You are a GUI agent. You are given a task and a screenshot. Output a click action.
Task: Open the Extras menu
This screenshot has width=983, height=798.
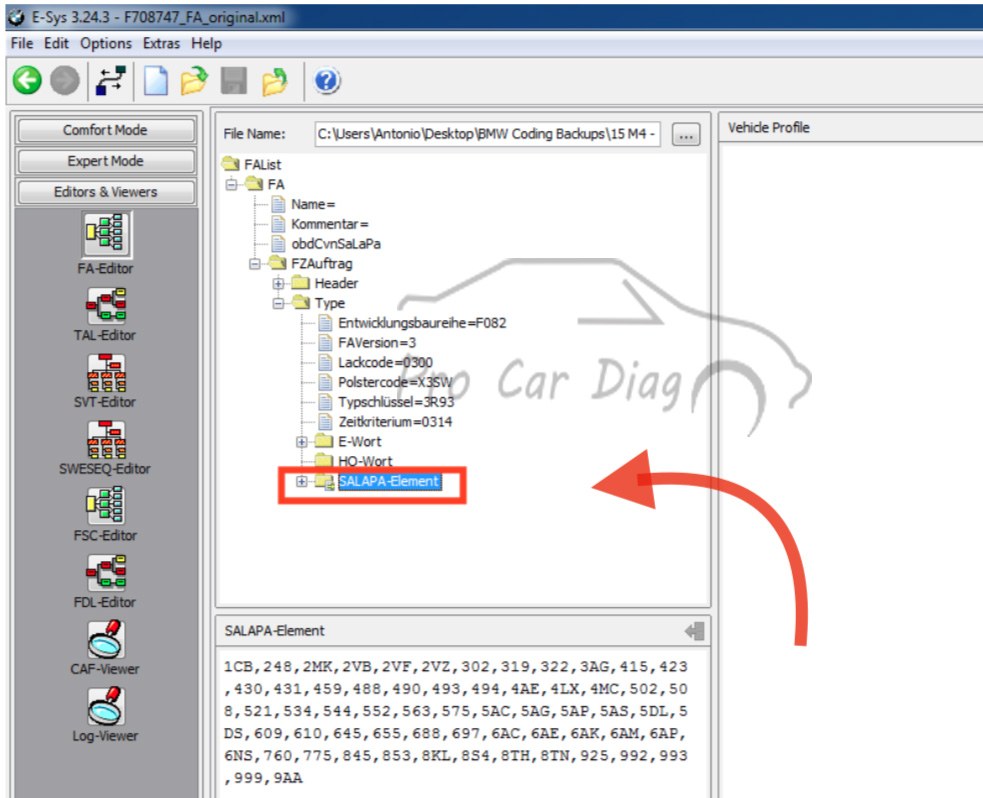pyautogui.click(x=161, y=43)
